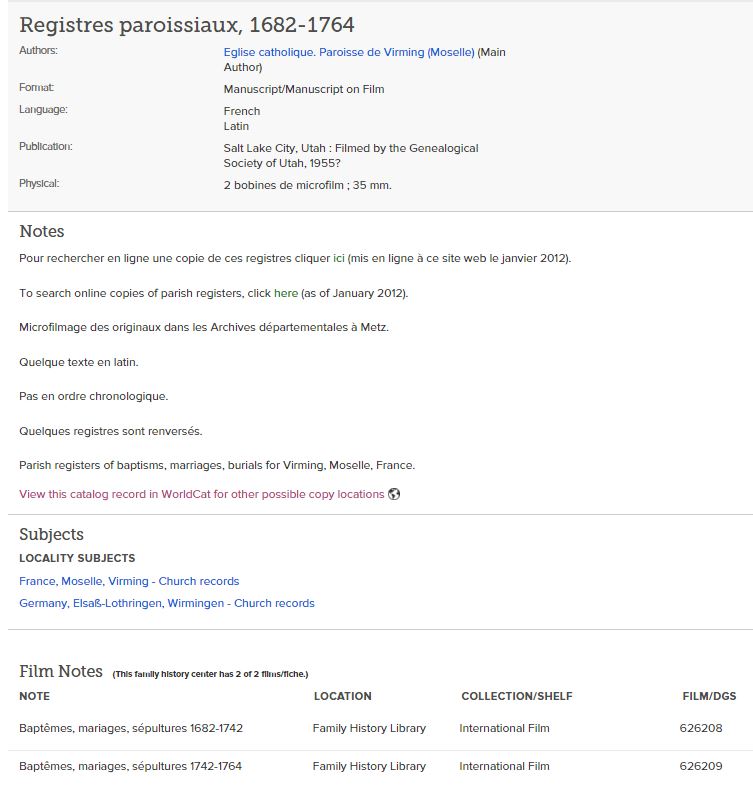Click the "ici" link in the French note
This screenshot has height=794, width=753.
tap(339, 258)
